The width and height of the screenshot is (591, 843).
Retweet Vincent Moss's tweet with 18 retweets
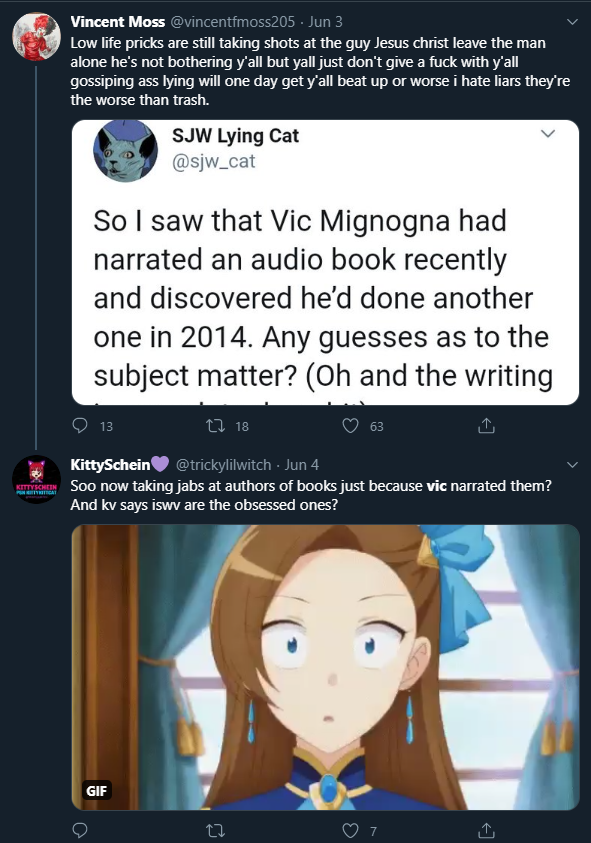(215, 426)
